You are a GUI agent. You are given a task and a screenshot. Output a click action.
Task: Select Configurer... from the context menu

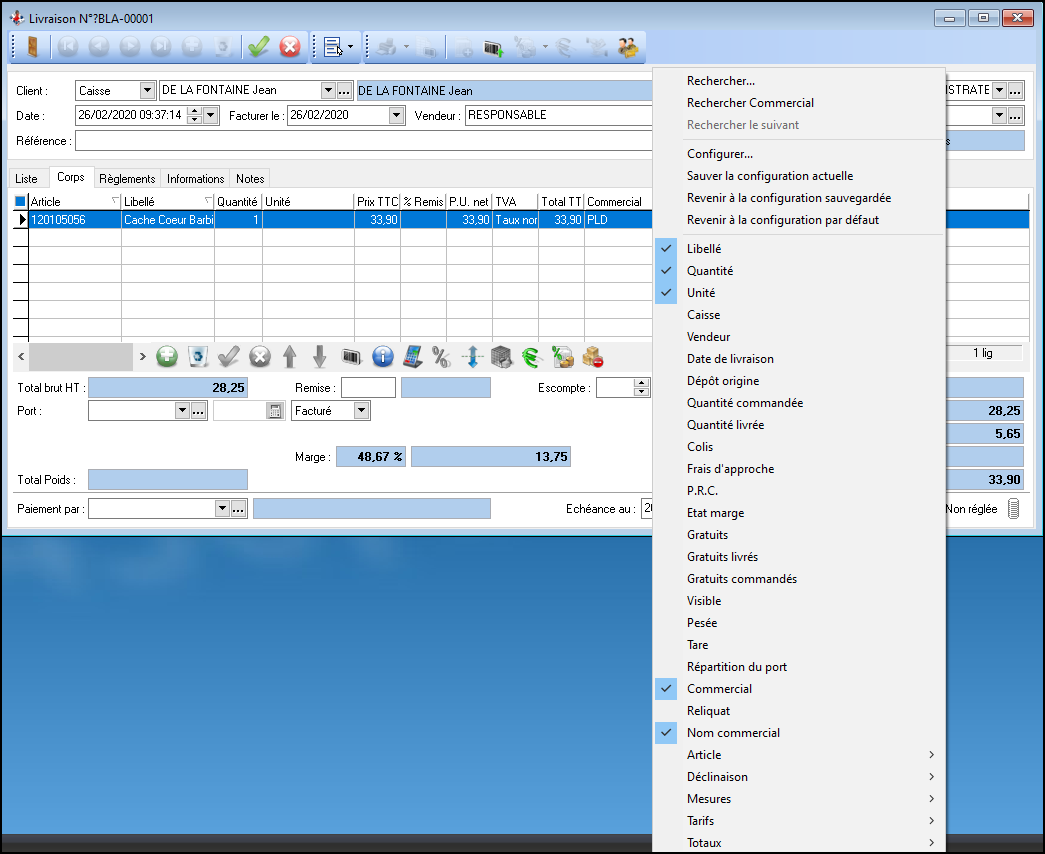point(720,154)
